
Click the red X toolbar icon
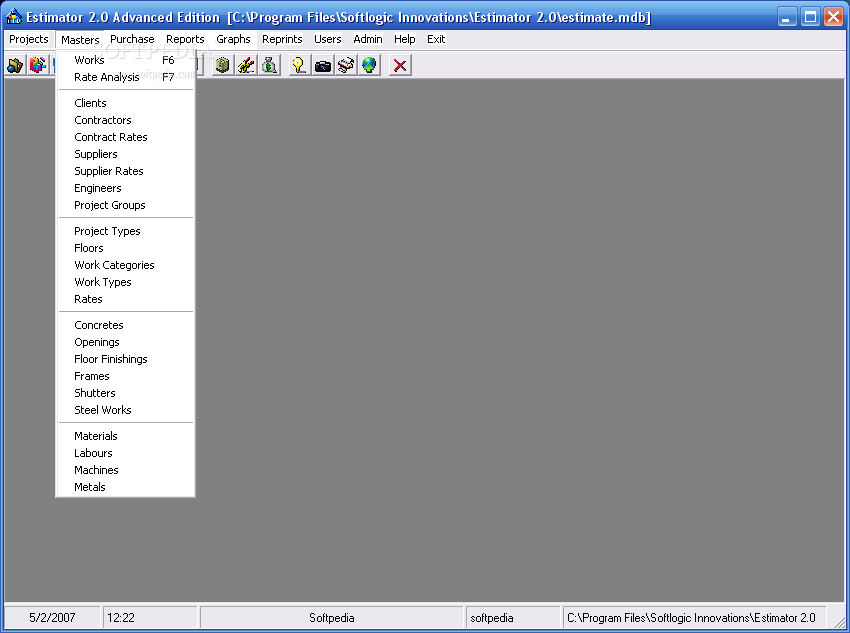[400, 65]
